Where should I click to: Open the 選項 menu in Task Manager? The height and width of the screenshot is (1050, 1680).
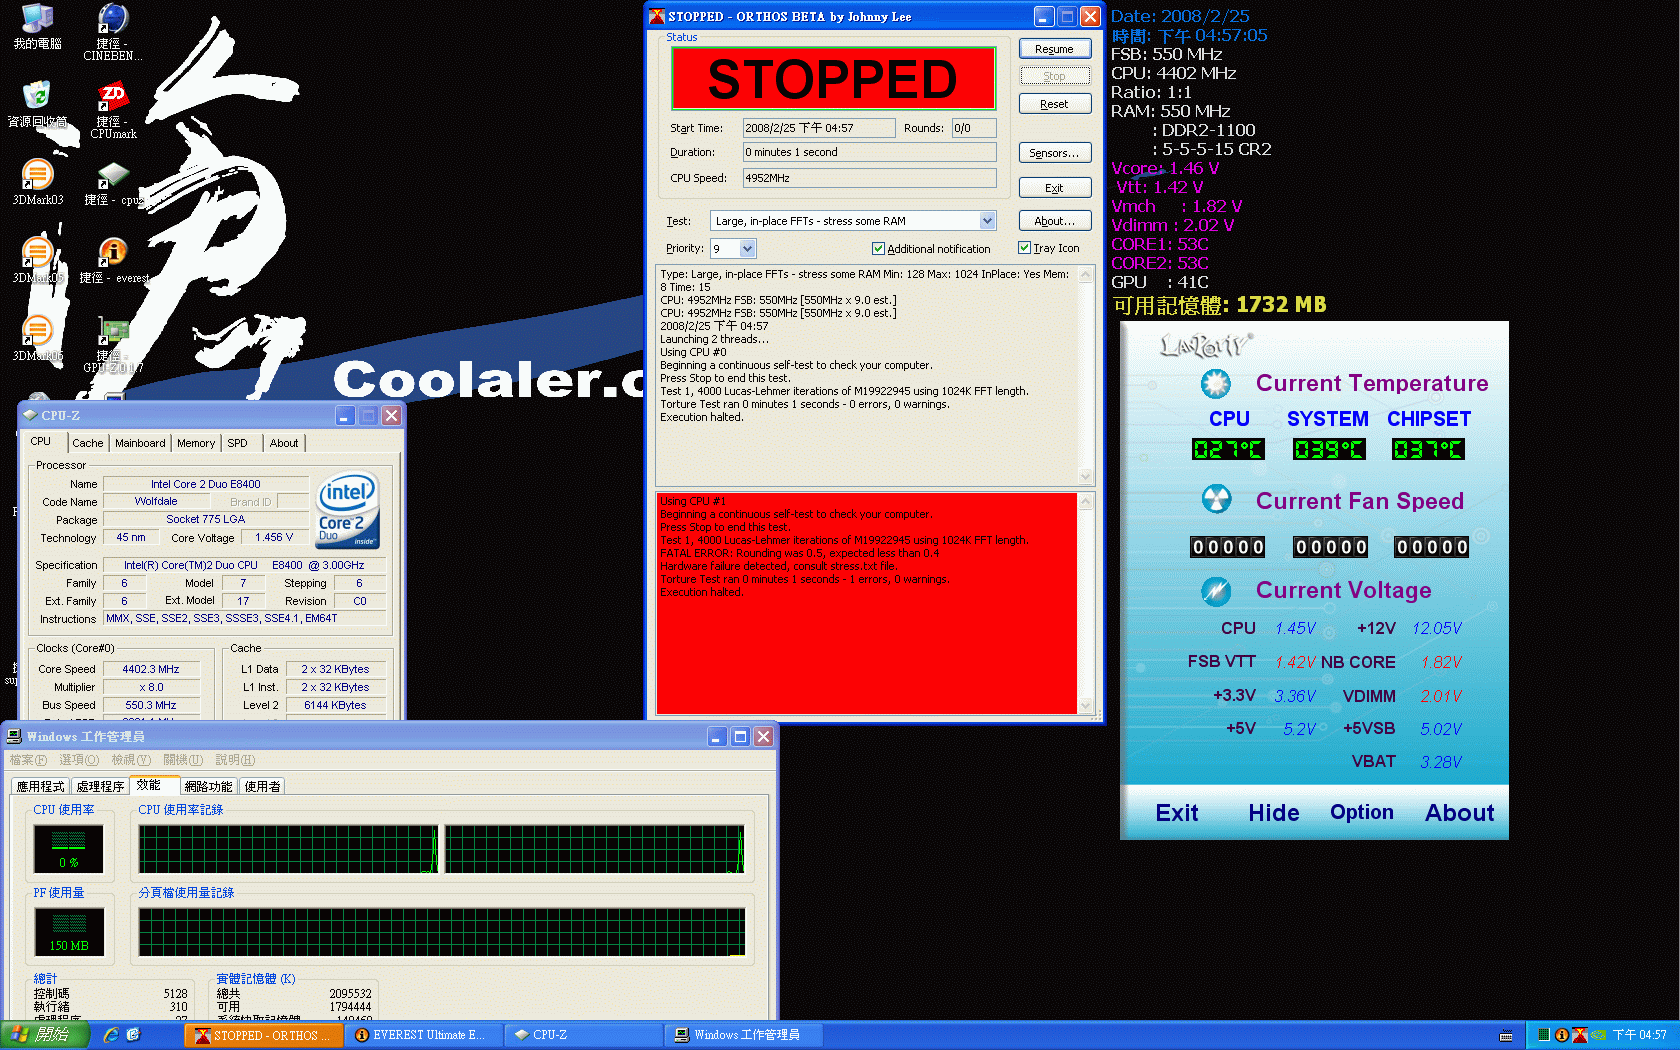79,760
